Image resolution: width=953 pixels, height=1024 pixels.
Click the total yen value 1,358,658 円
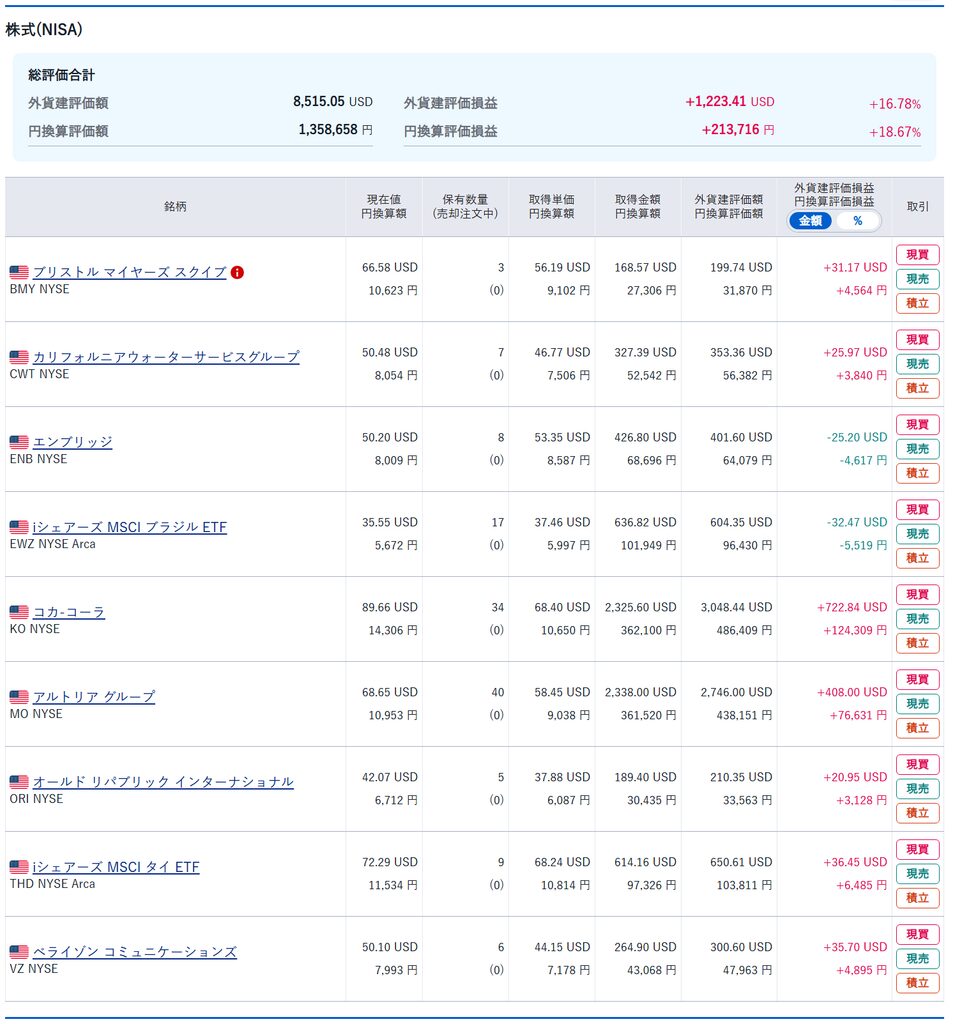pos(335,129)
